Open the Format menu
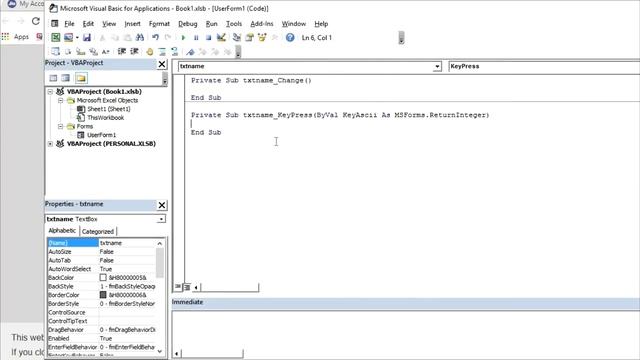This screenshot has height=360, width=640. point(159,24)
